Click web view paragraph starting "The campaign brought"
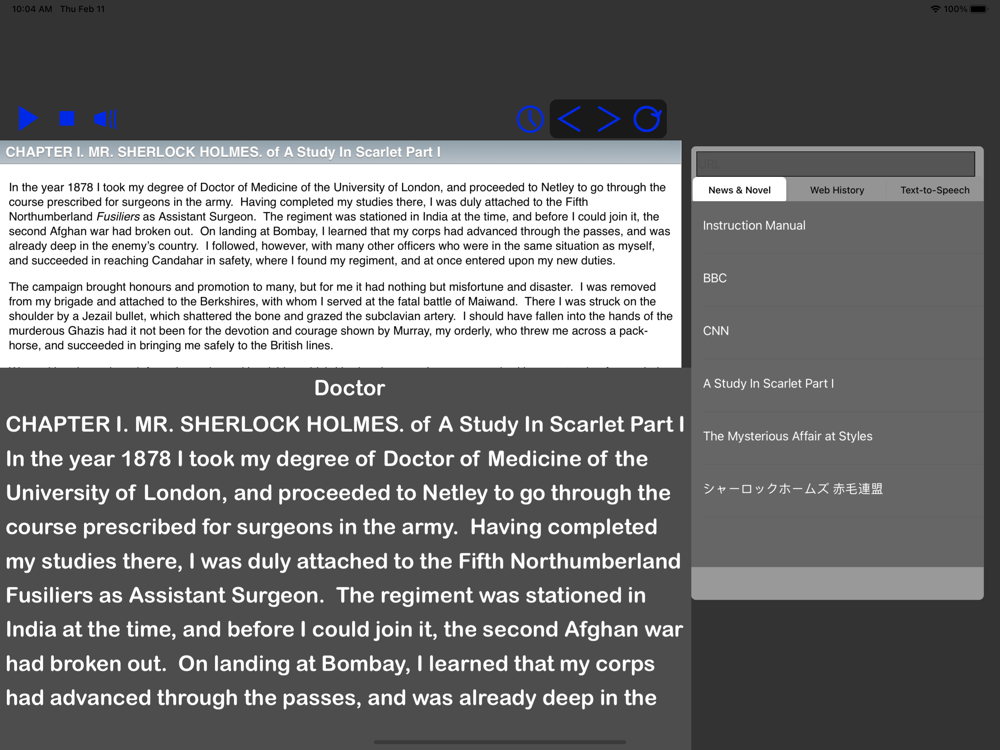The image size is (1000, 750). pyautogui.click(x=341, y=316)
